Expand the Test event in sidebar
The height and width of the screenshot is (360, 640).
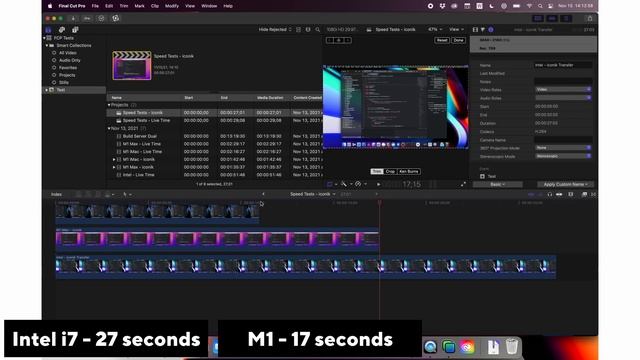tap(47, 90)
